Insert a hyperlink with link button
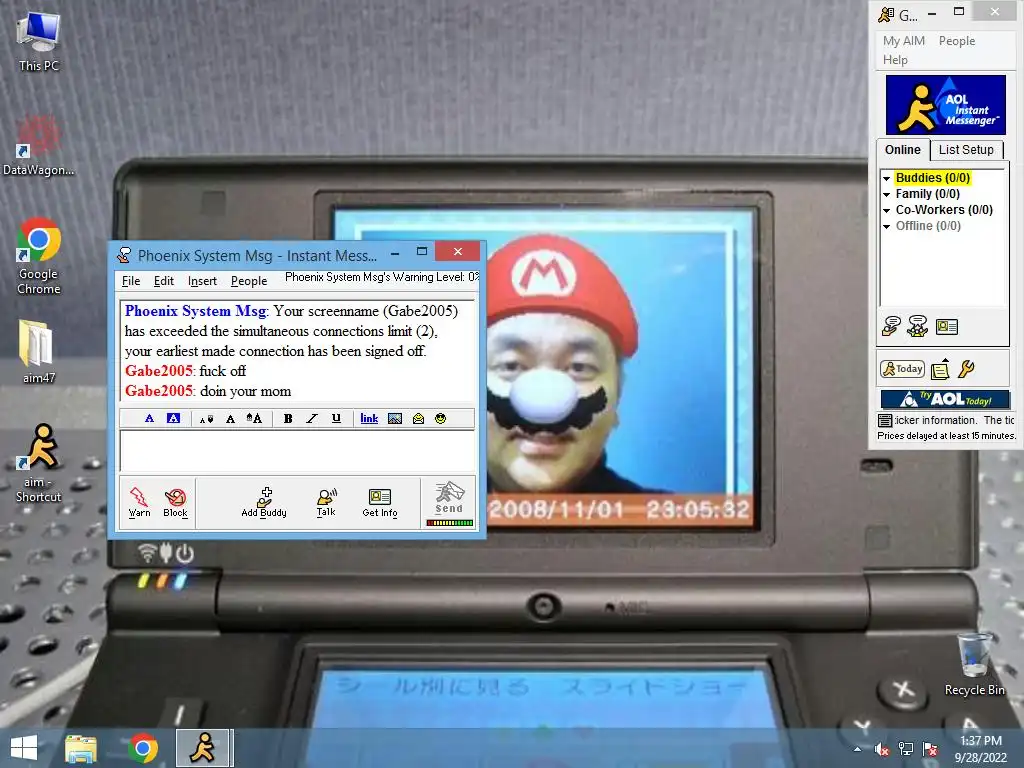The image size is (1024, 768). coord(369,419)
